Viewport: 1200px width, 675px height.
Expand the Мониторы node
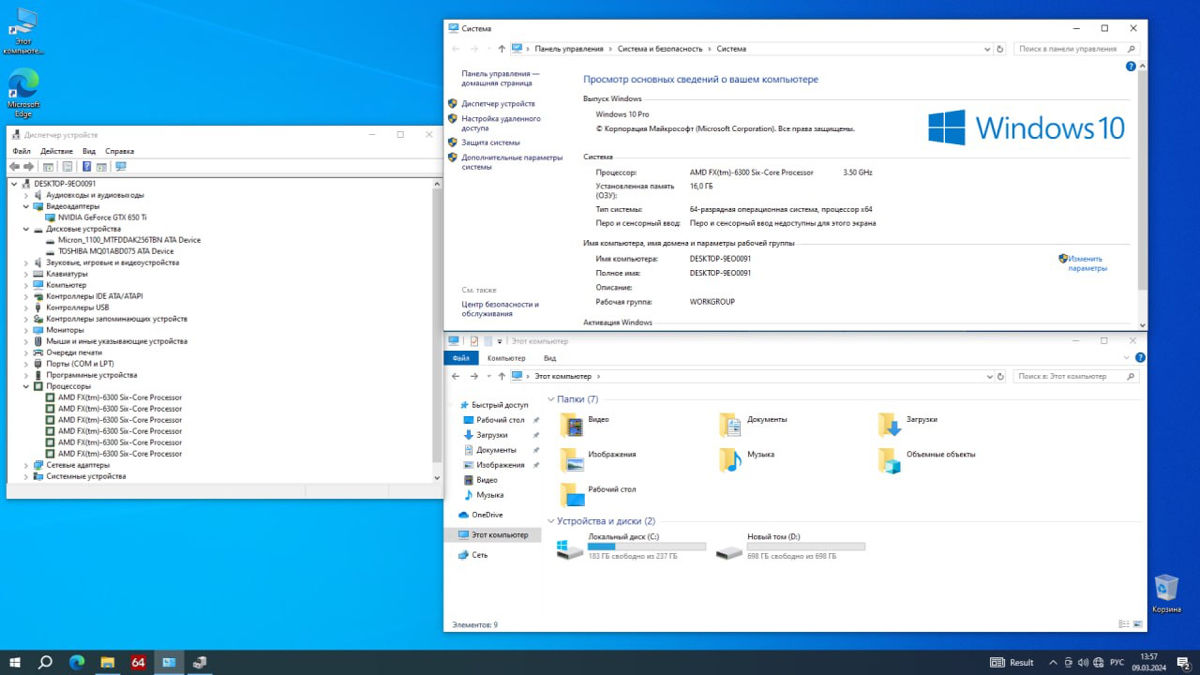pyautogui.click(x=26, y=330)
